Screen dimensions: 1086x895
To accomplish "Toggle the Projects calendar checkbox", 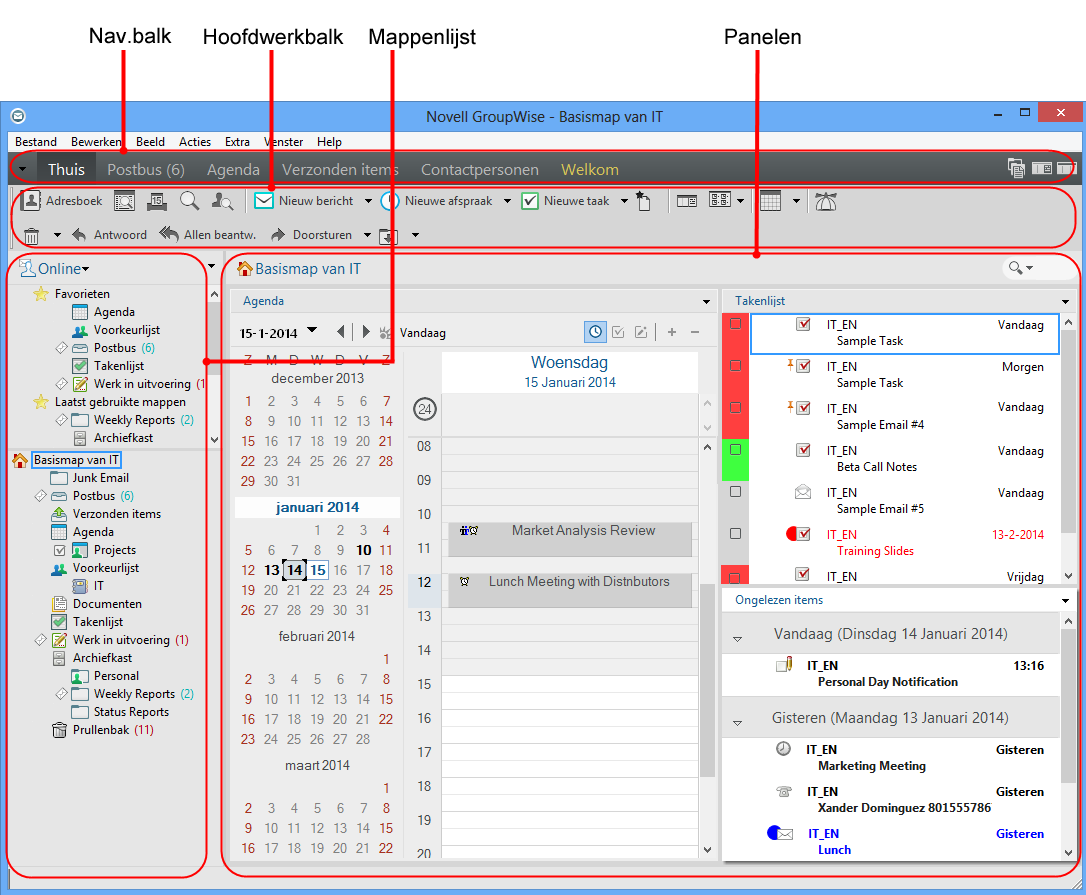I will click(60, 551).
